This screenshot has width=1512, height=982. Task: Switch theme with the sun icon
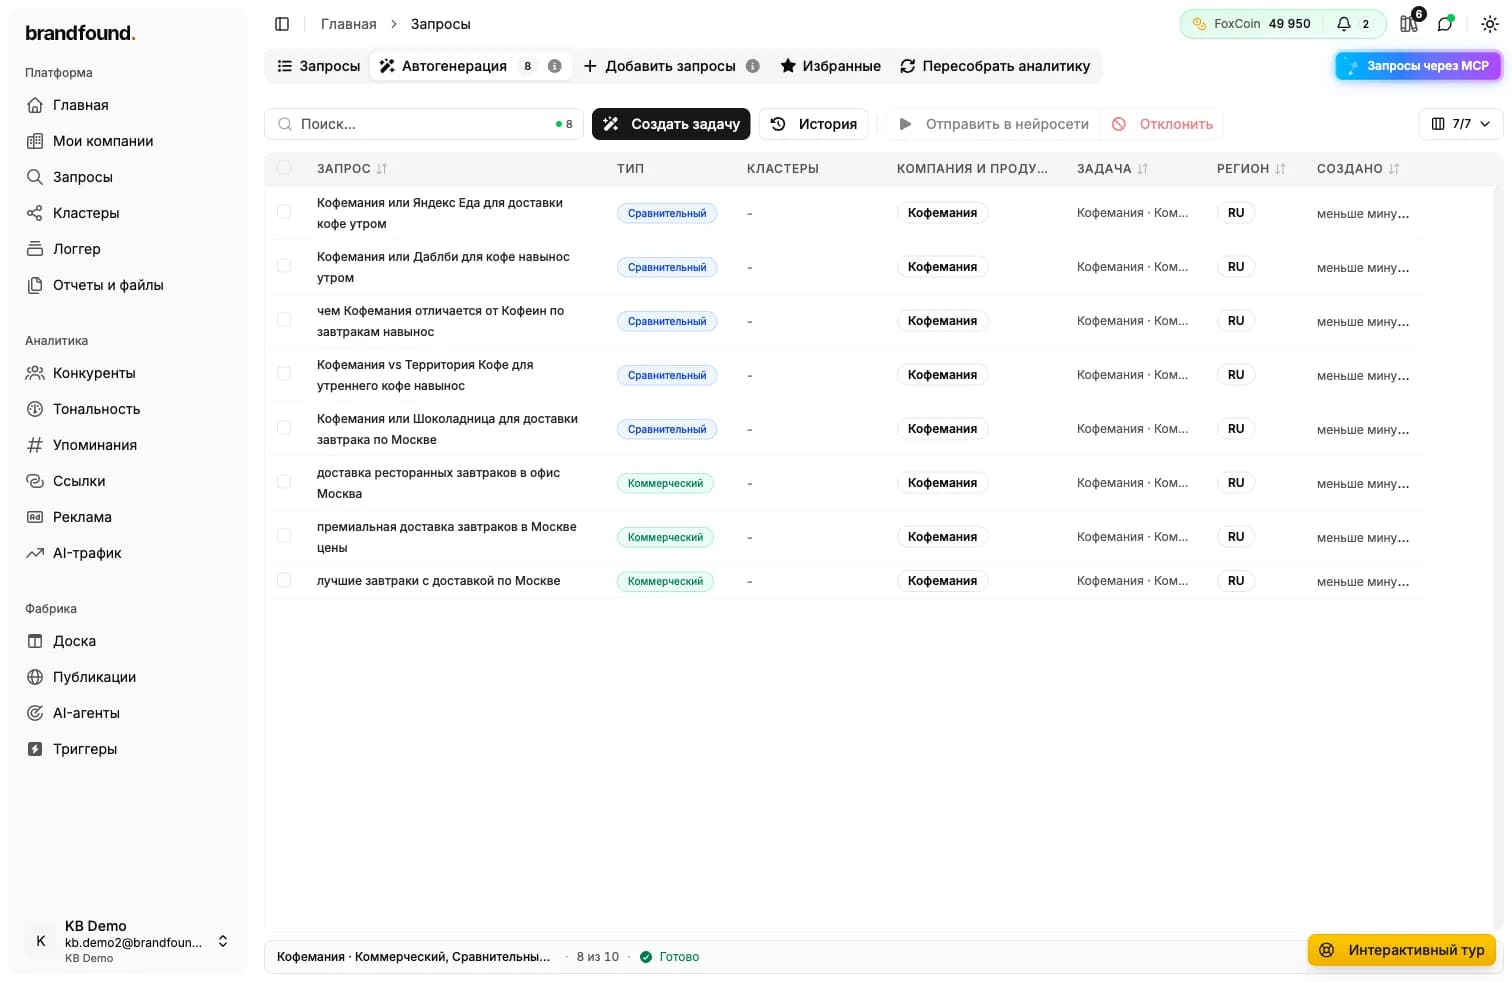pos(1489,24)
